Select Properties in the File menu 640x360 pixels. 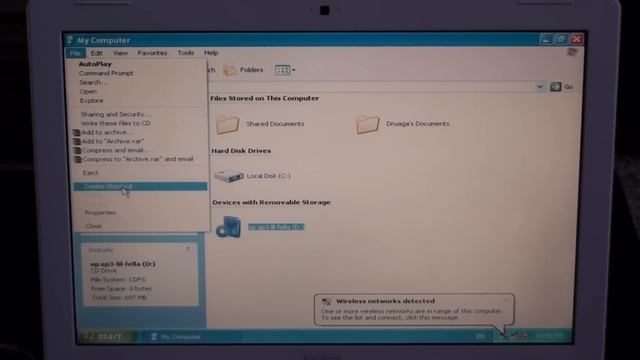[x=100, y=213]
